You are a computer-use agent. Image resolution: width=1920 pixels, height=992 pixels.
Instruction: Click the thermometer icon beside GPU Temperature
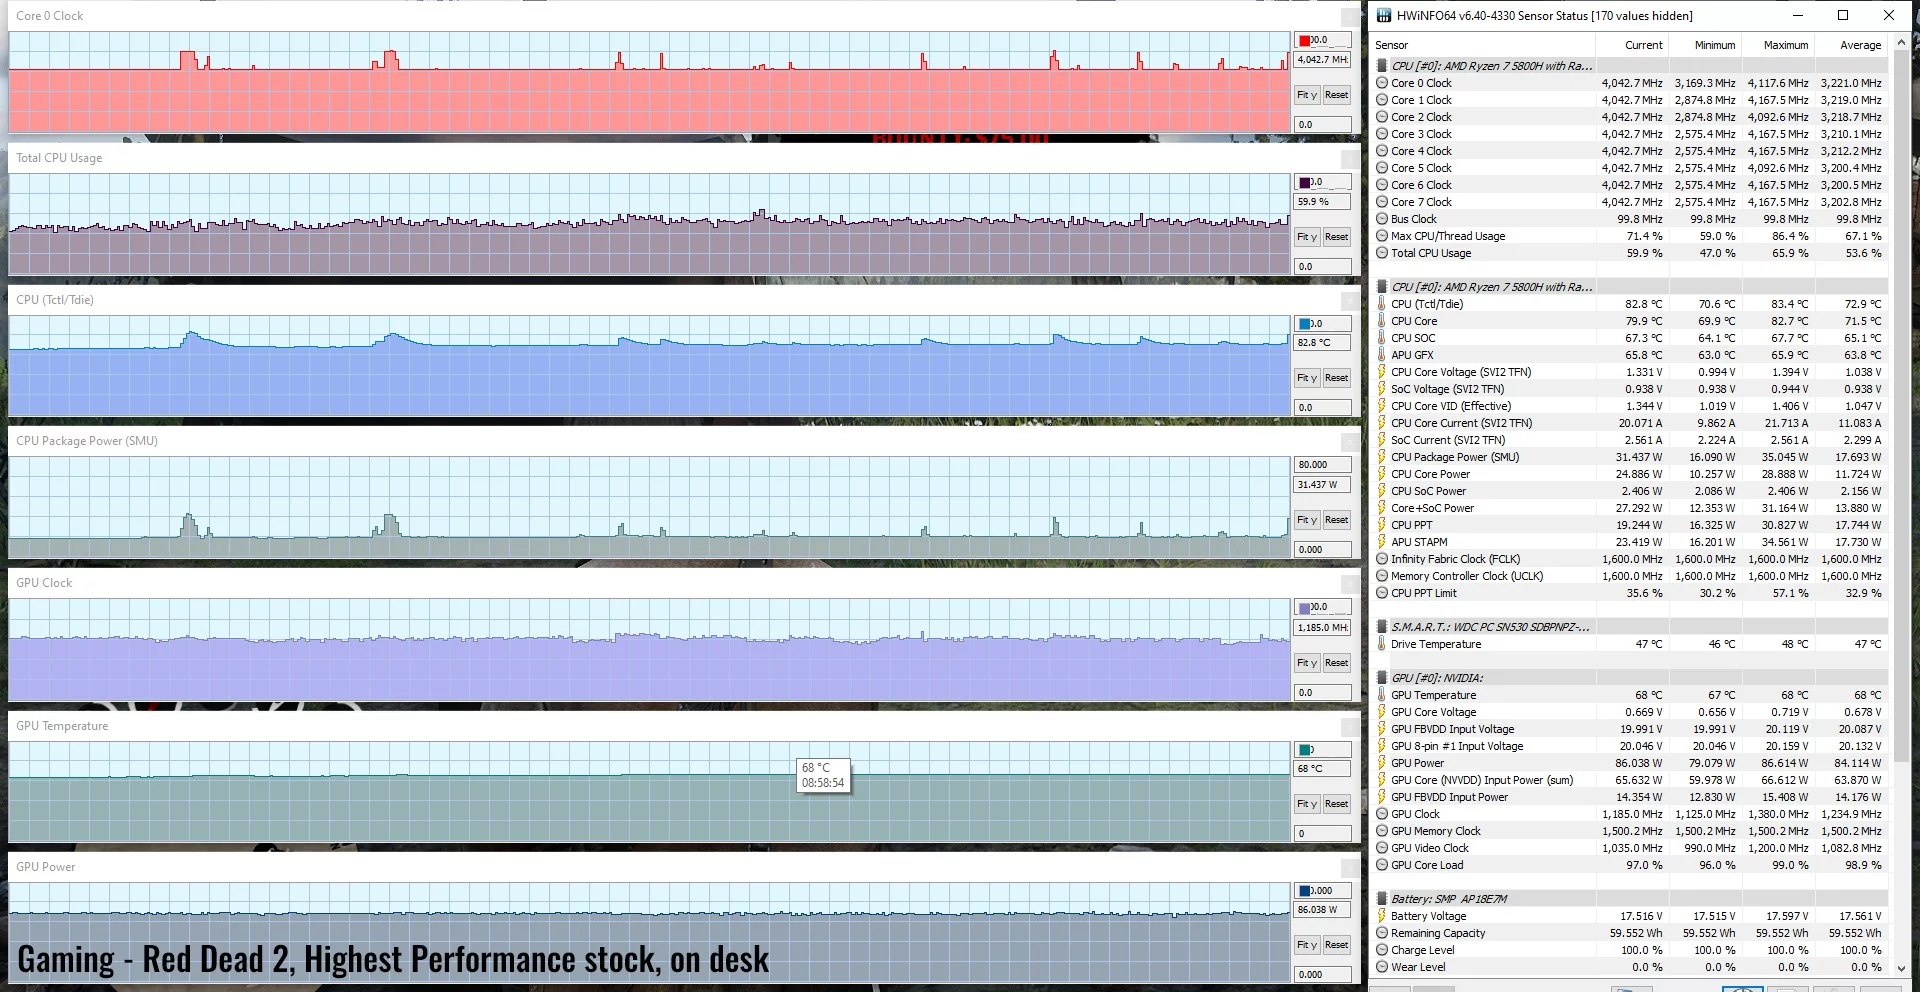[x=1382, y=694]
